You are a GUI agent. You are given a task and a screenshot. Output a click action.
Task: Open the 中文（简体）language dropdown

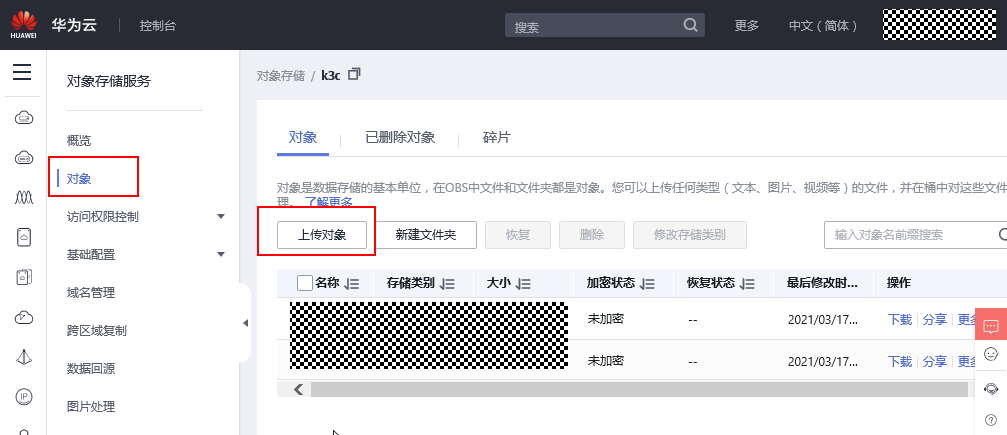[x=824, y=26]
